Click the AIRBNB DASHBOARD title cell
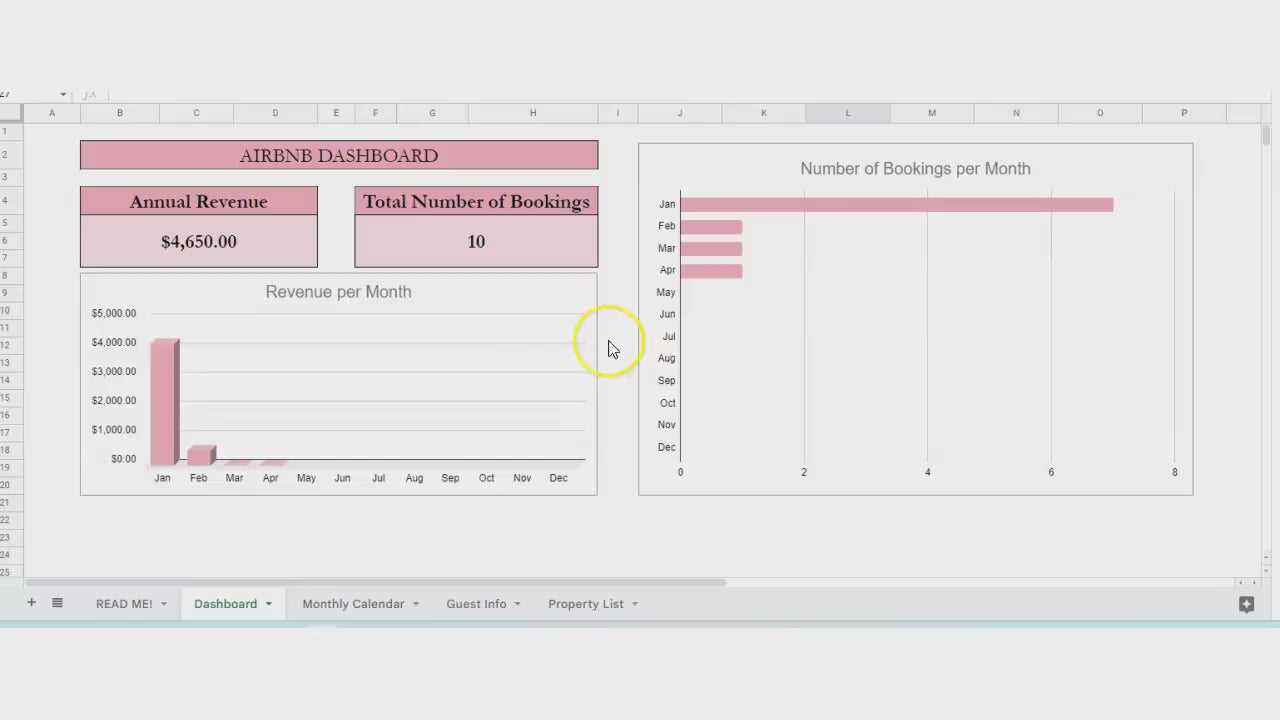Screen dimensions: 1280x720 (x=339, y=155)
